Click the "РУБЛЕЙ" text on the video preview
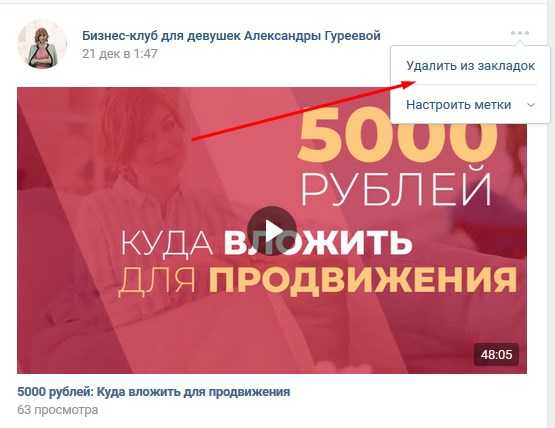555x428 pixels. 396,187
